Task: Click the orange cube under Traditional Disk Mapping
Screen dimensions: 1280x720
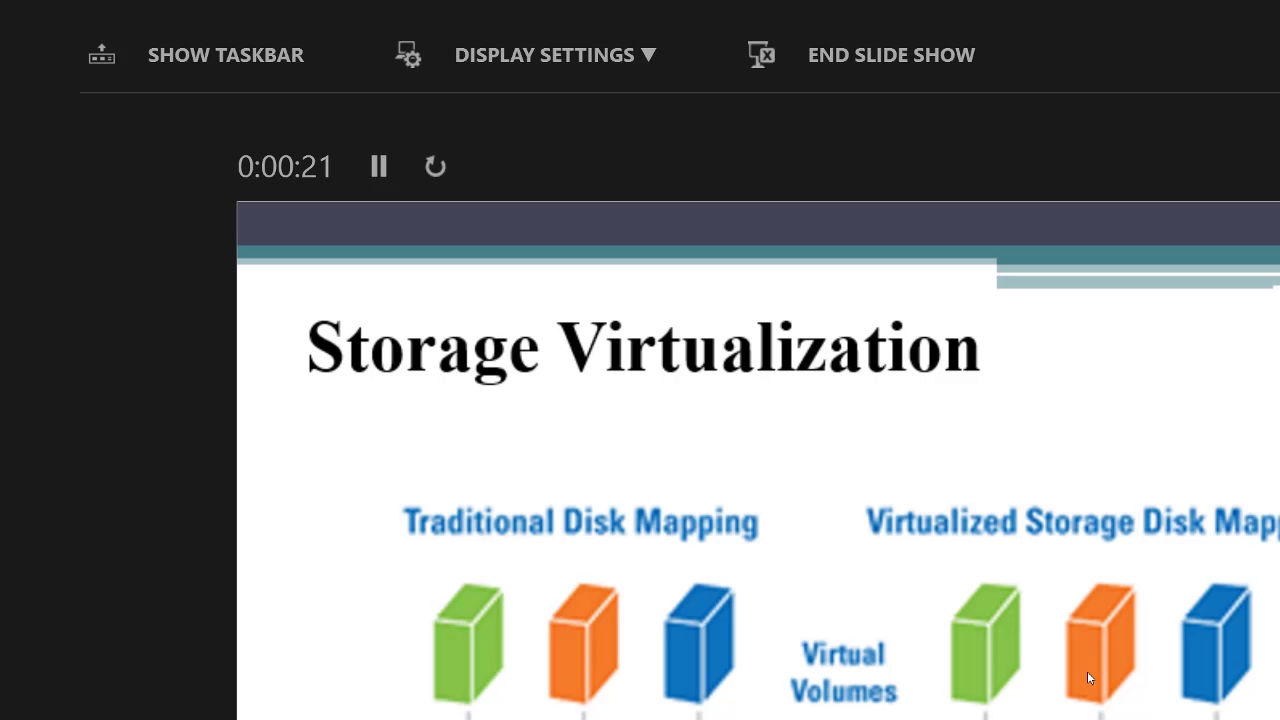Action: [x=583, y=643]
